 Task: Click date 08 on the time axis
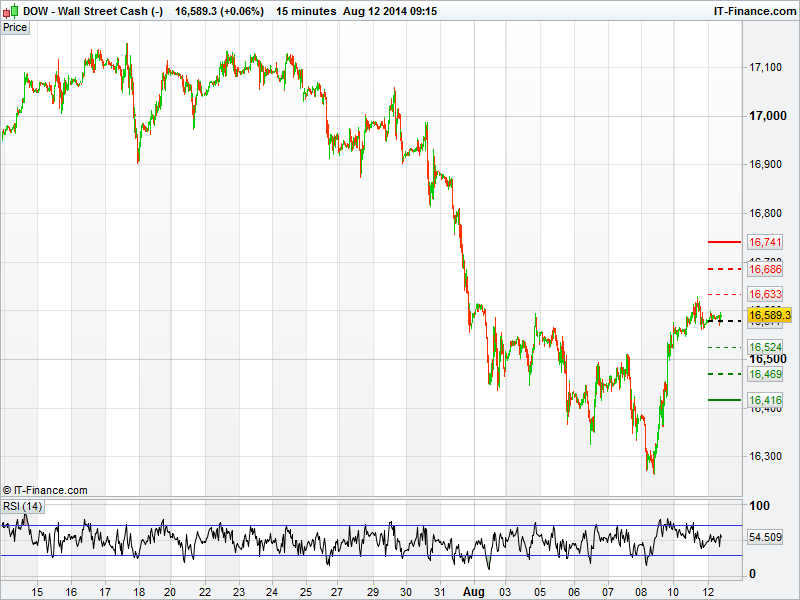click(641, 592)
